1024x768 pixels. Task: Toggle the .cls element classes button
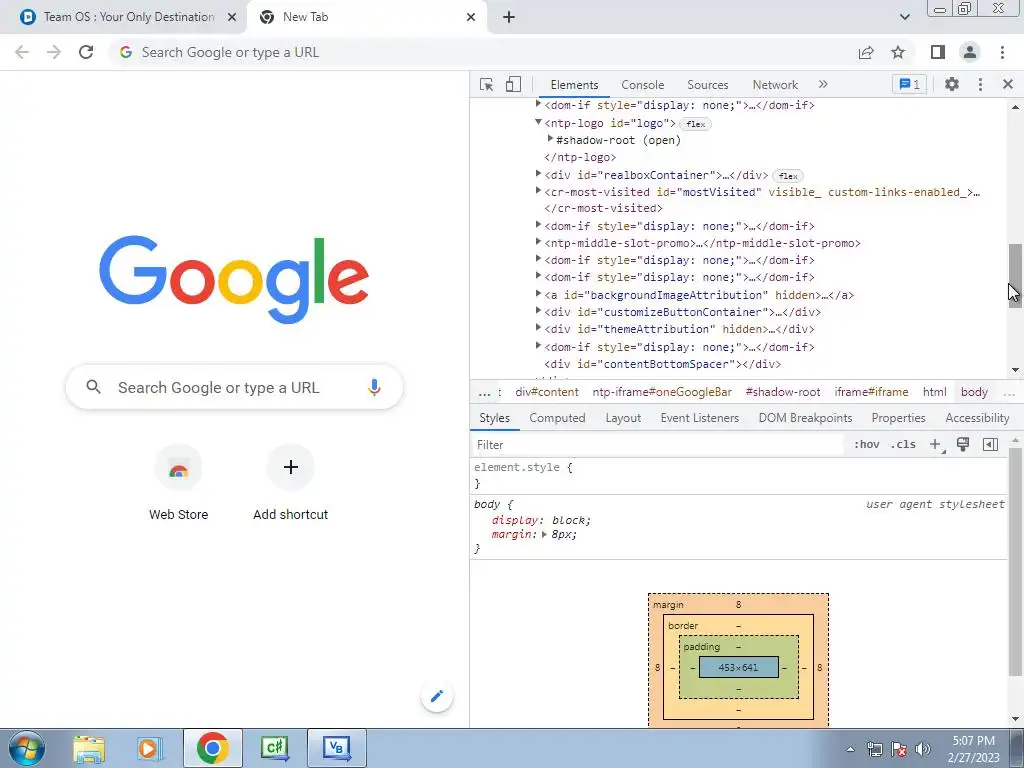tap(903, 445)
